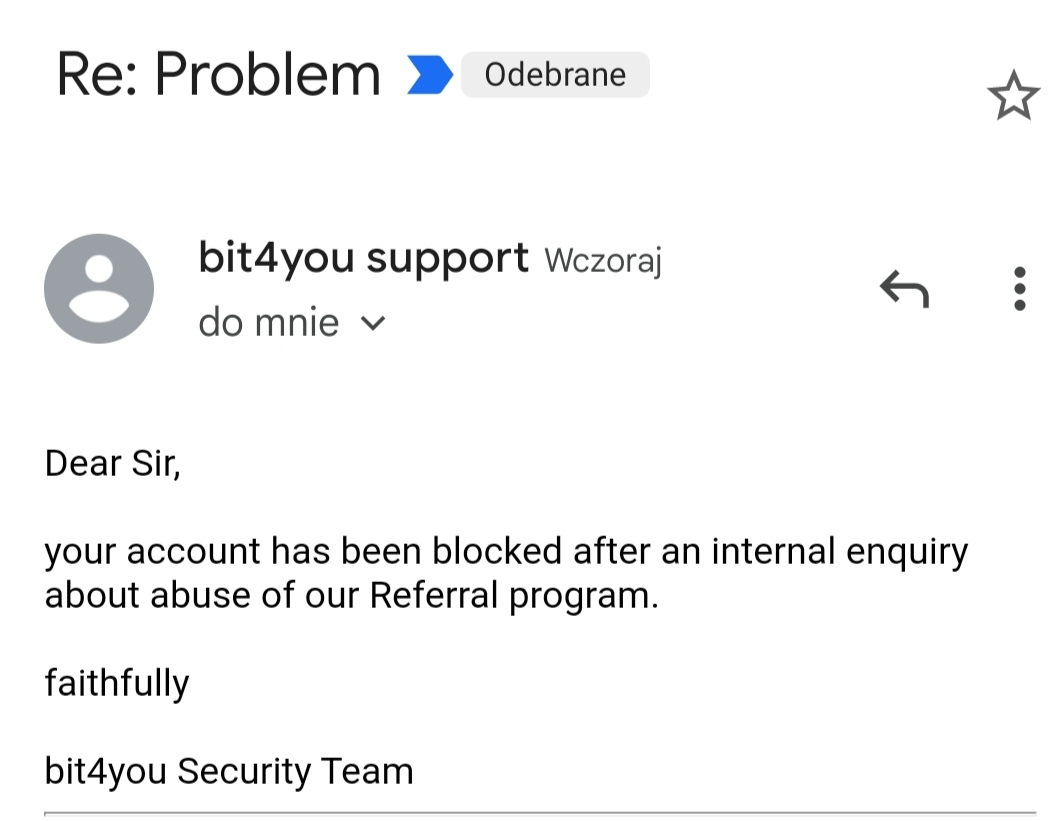Tap sender name bit4you support
1049x821 pixels.
pos(363,258)
